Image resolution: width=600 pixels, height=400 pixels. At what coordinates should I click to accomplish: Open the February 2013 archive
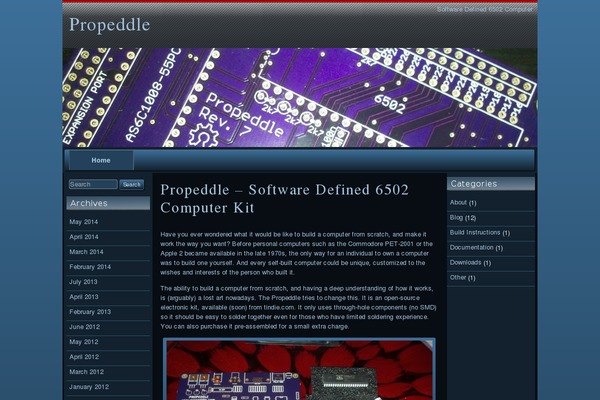(x=90, y=312)
